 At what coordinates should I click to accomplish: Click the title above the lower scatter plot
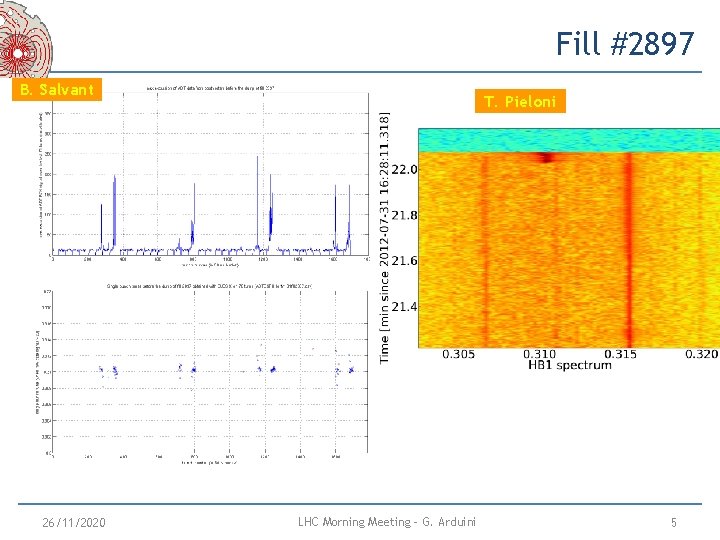coord(209,286)
